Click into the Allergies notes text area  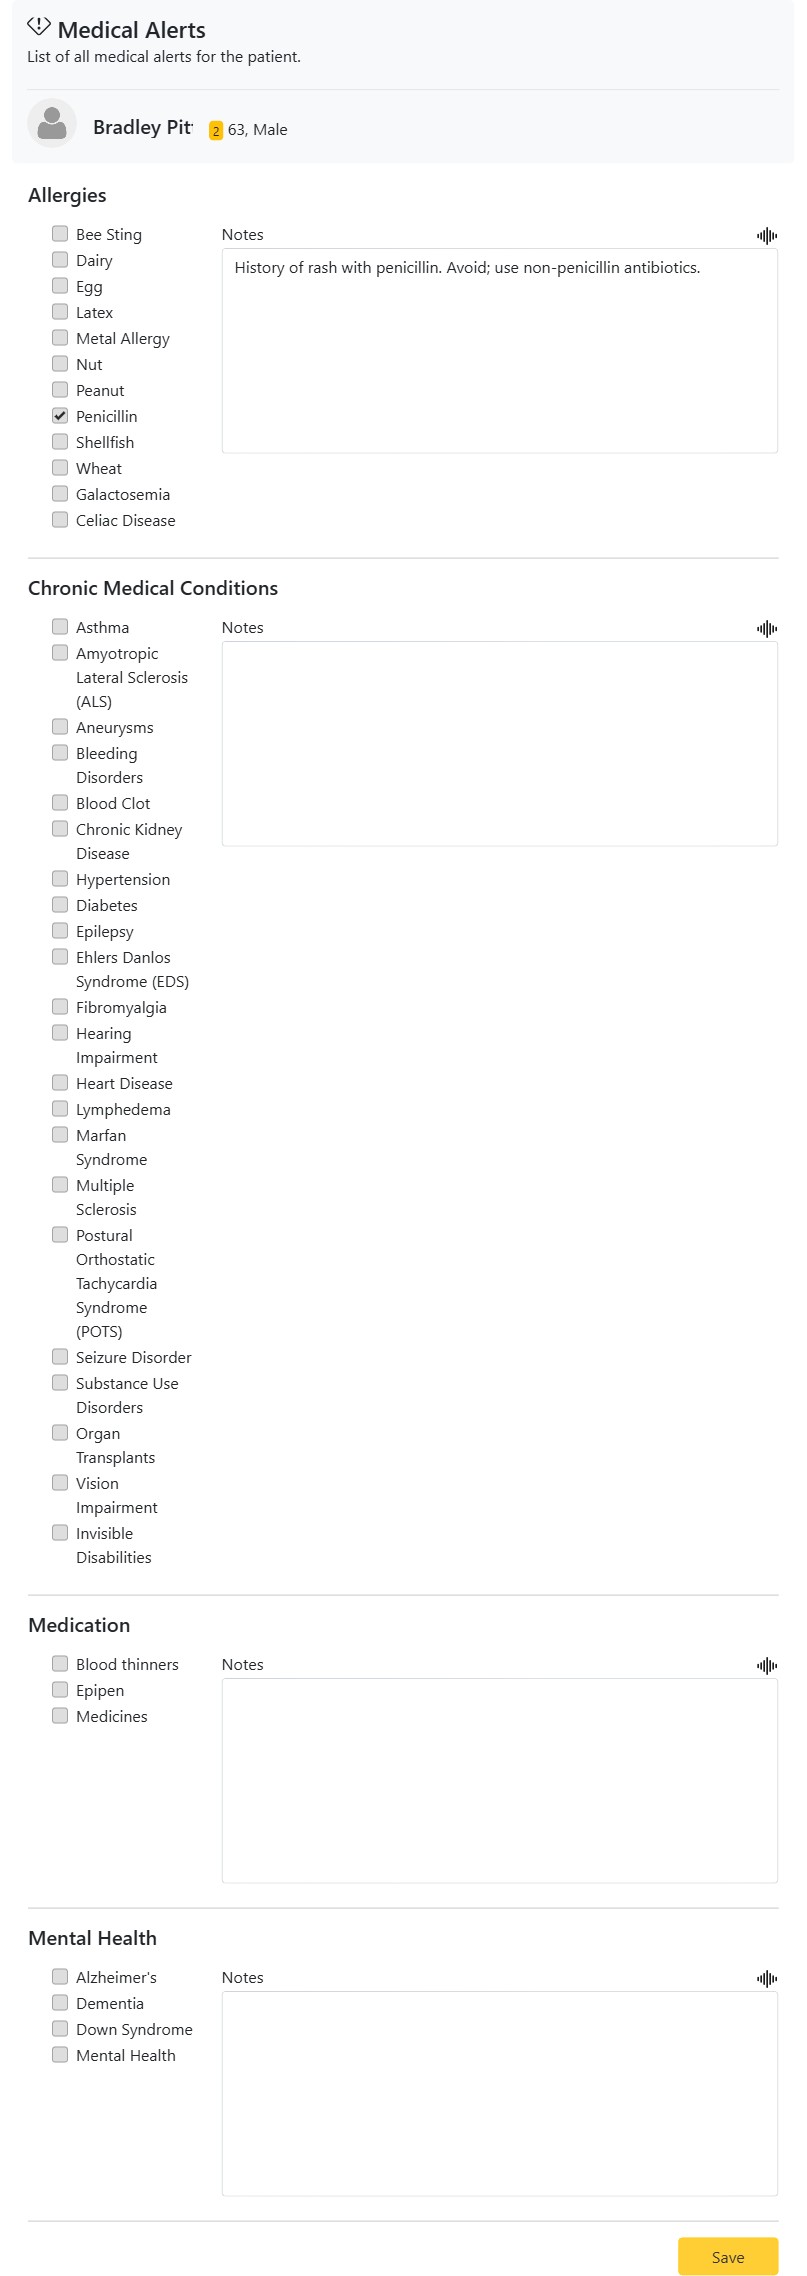tap(500, 351)
